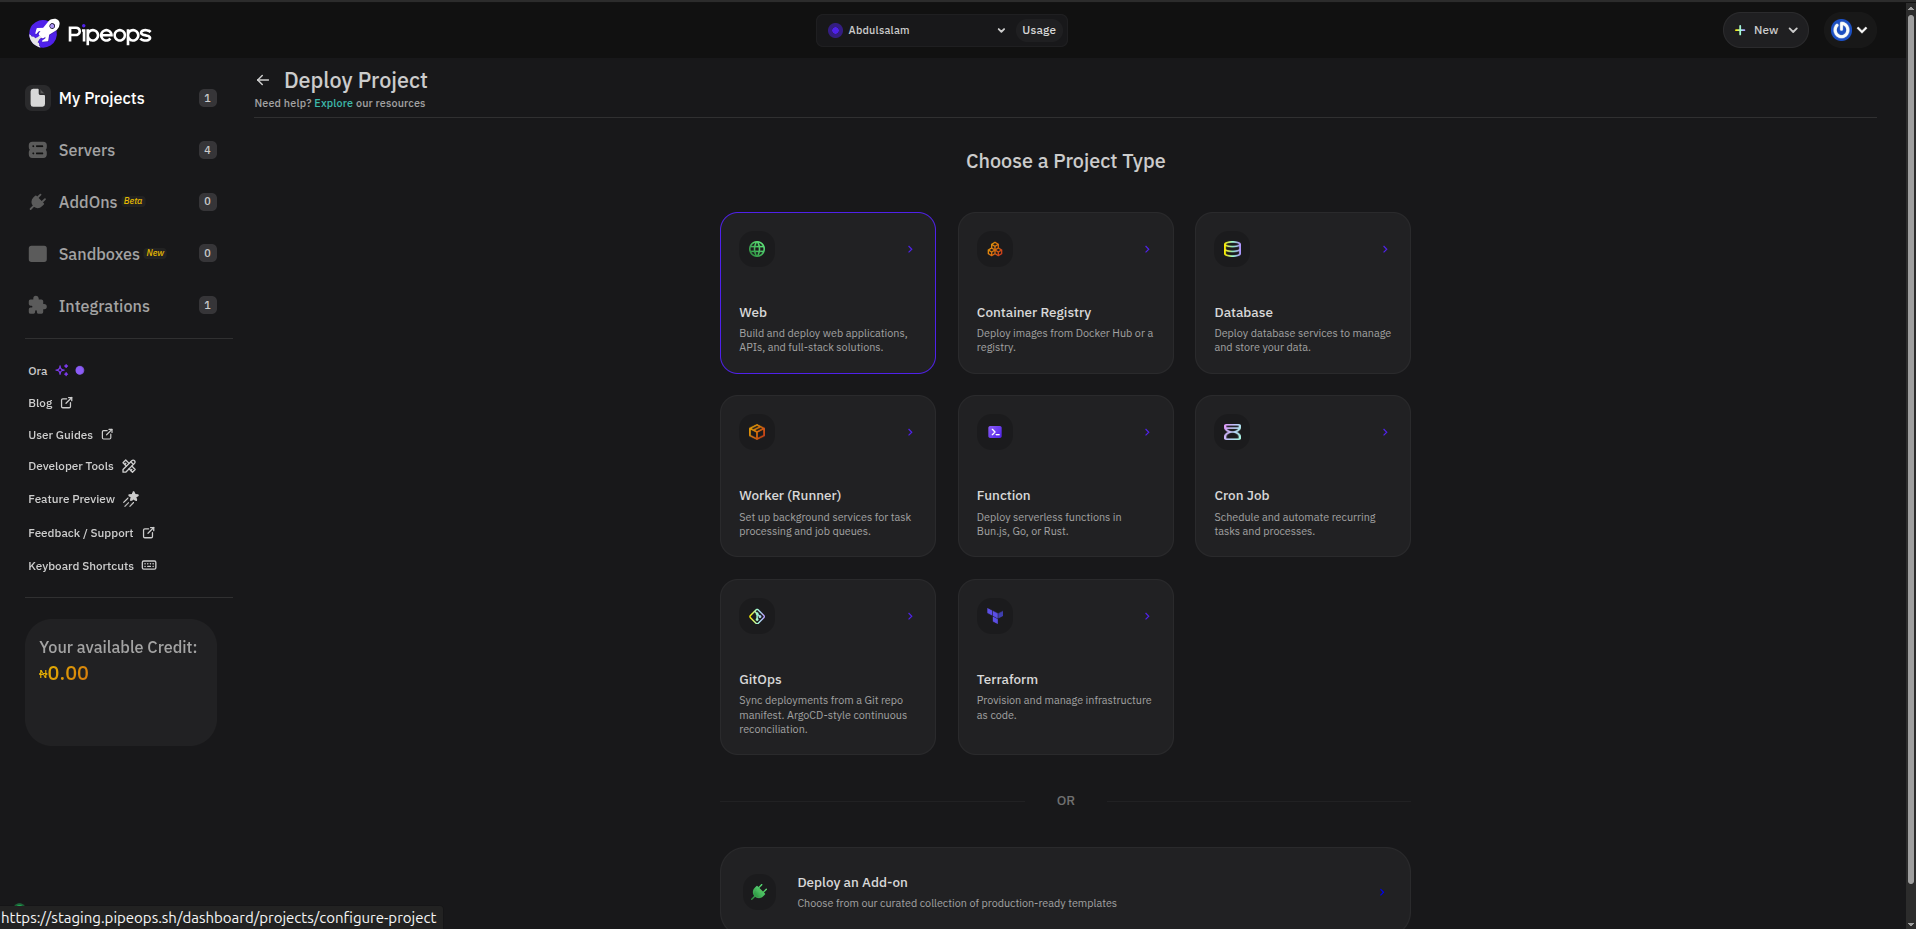
Task: Click the My Projects file icon
Action: (38, 98)
